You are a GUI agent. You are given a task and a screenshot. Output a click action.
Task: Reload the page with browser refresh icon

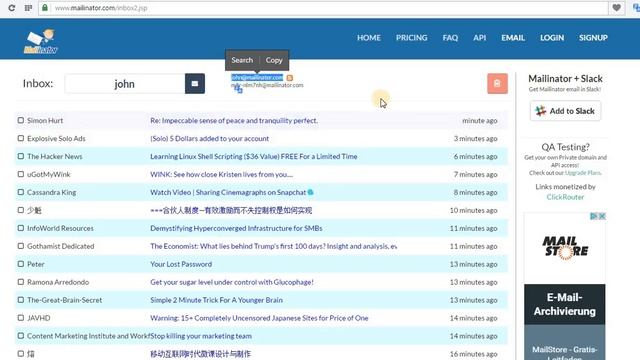[x=12, y=8]
